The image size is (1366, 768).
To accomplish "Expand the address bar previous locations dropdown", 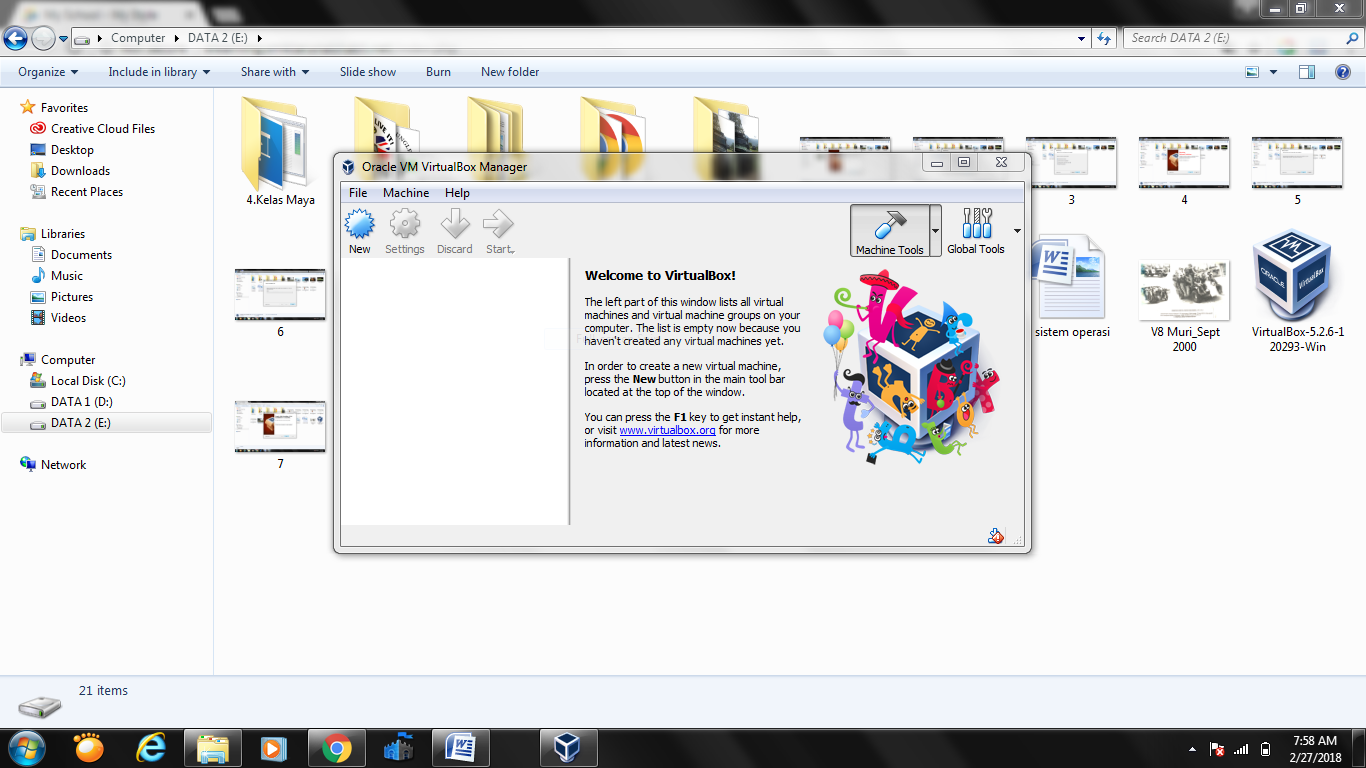I will click(x=1082, y=39).
